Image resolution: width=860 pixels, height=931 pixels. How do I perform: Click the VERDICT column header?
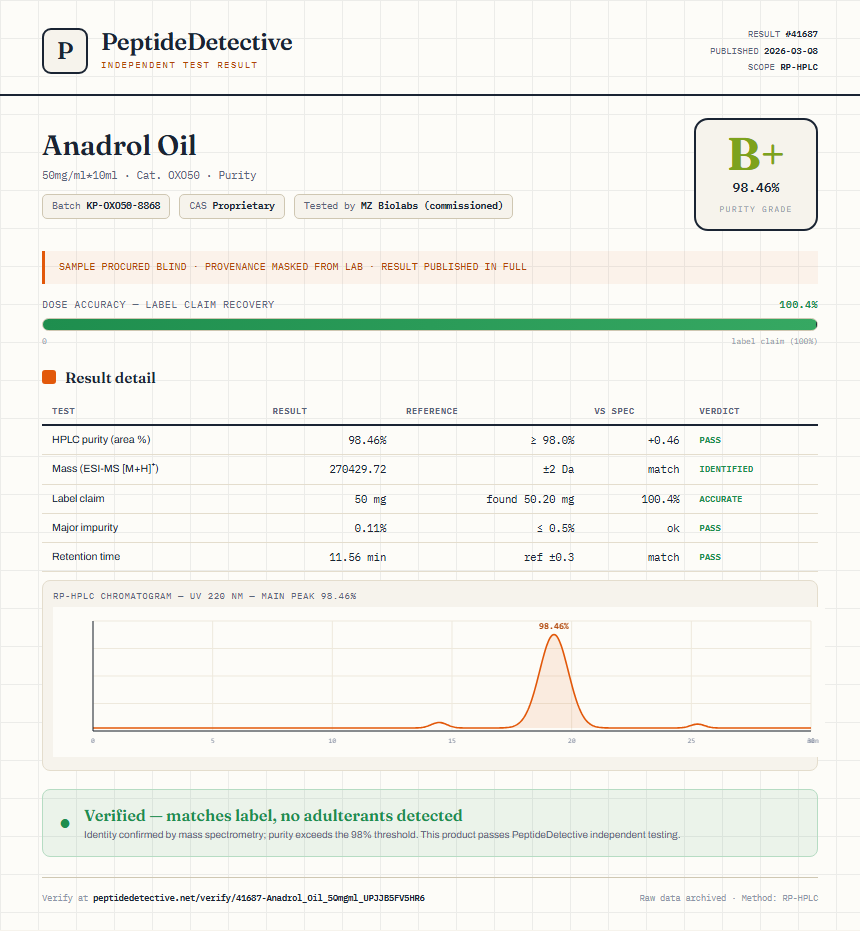click(719, 411)
